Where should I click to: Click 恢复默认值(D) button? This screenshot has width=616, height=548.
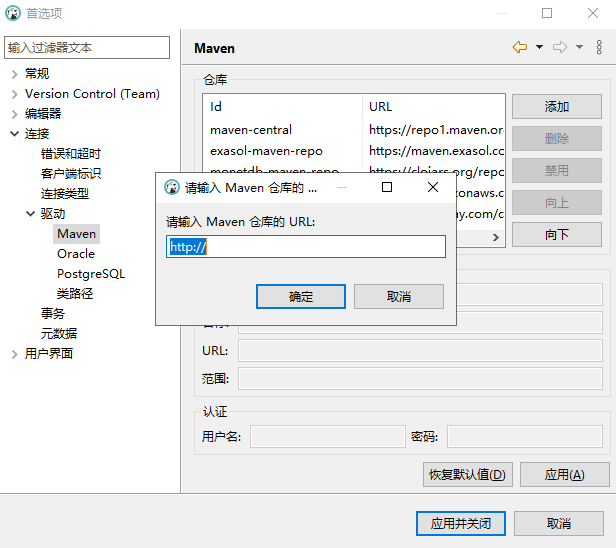pyautogui.click(x=468, y=475)
